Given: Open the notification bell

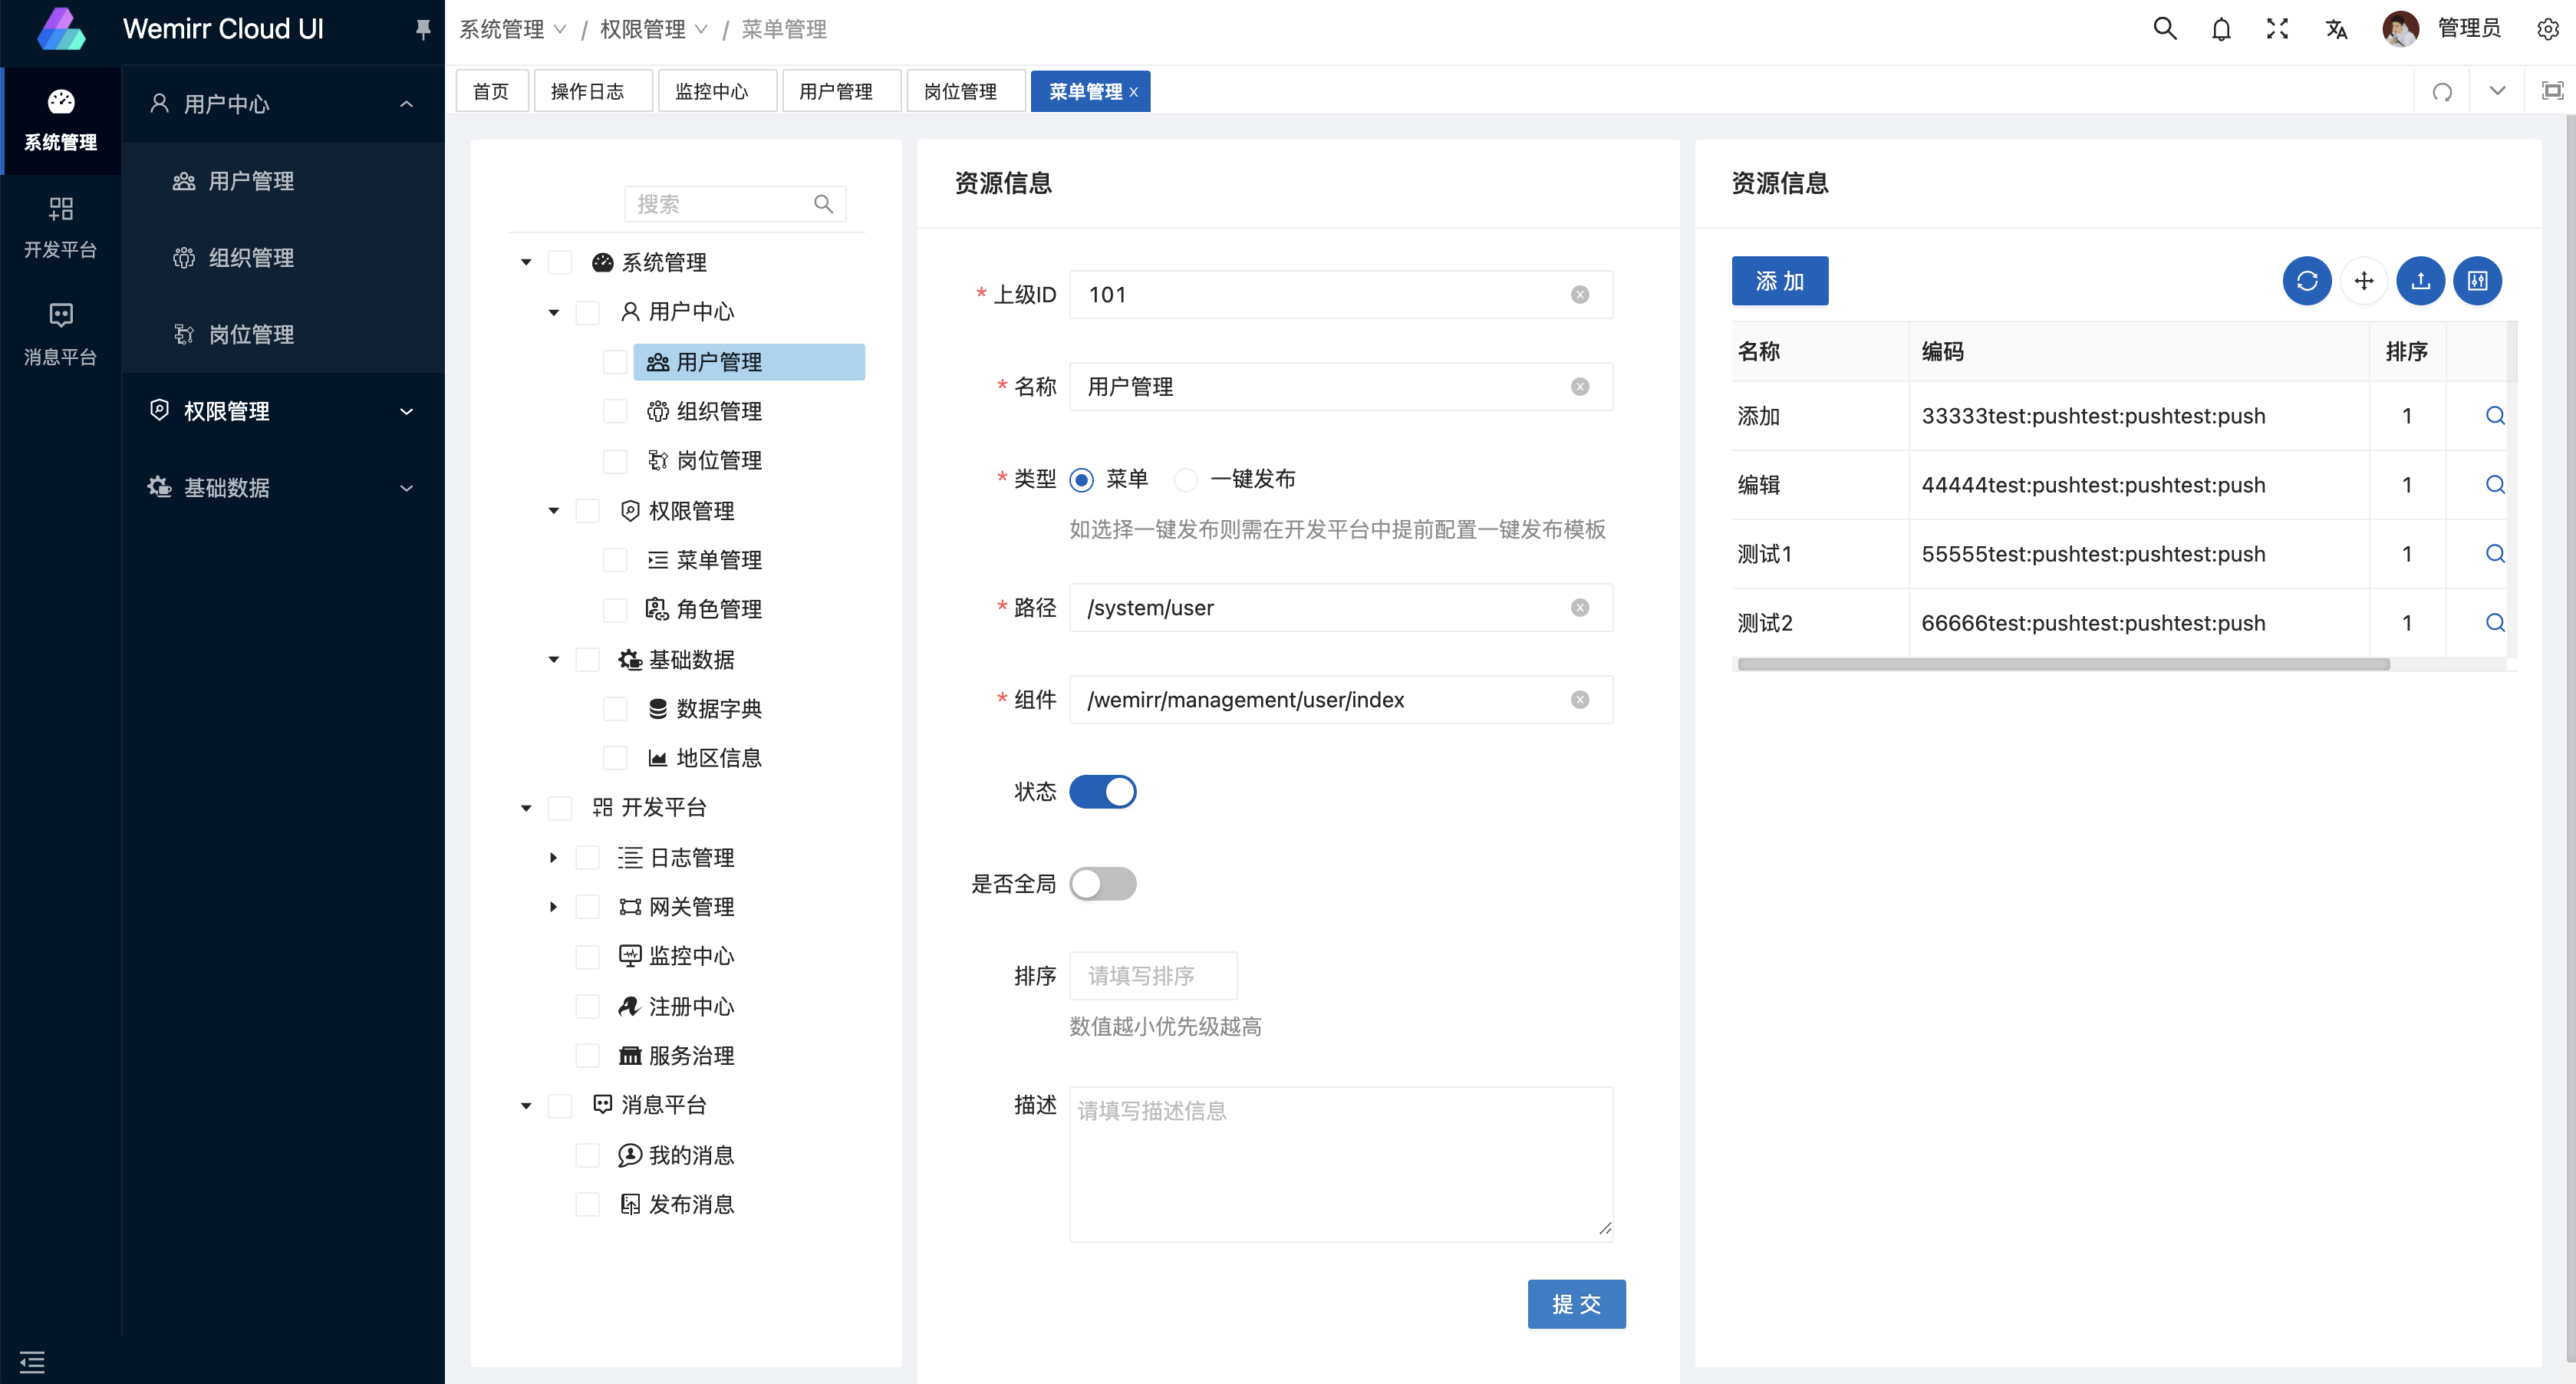Looking at the screenshot, I should tap(2220, 29).
